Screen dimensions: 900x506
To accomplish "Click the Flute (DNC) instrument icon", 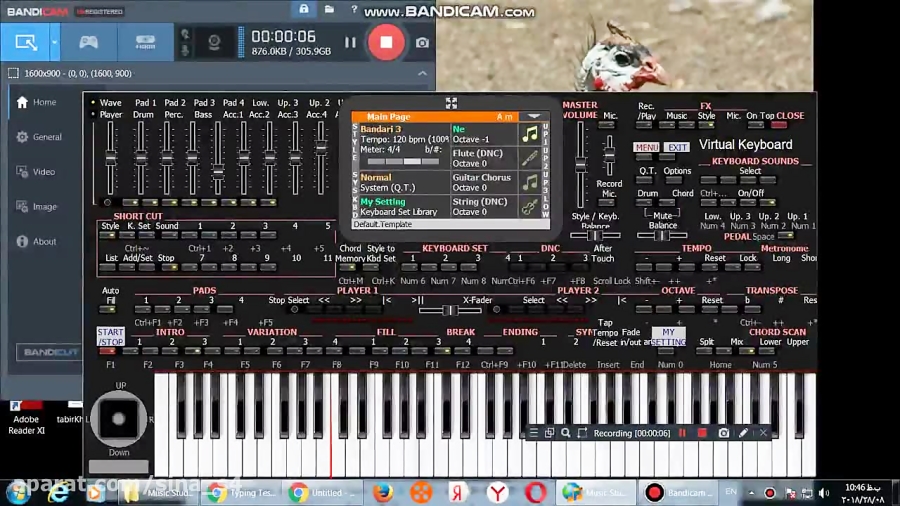I will pyautogui.click(x=530, y=158).
